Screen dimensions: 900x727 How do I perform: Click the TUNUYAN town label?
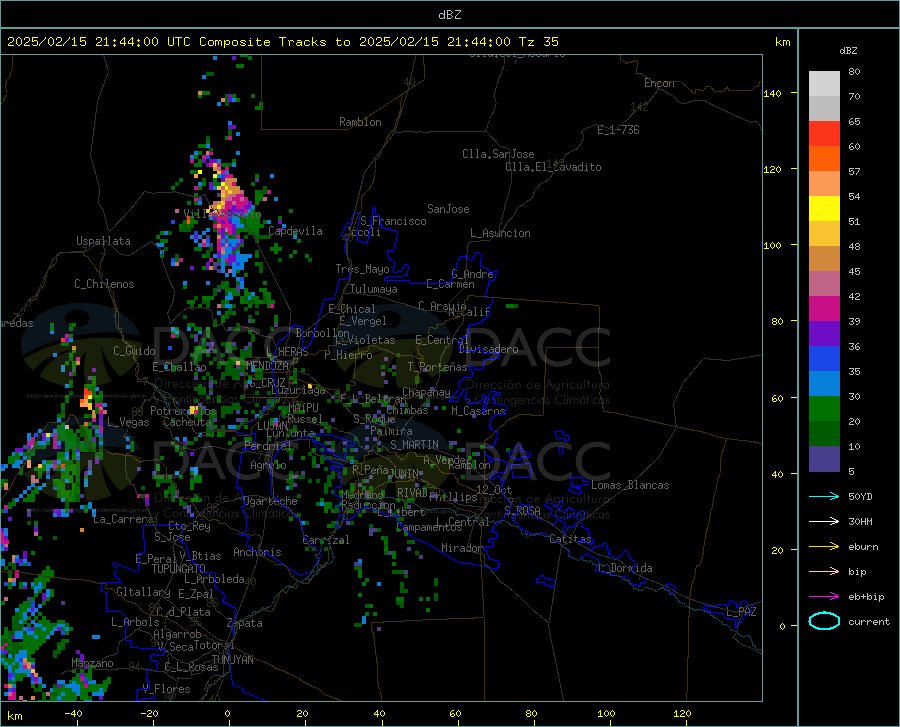click(232, 660)
